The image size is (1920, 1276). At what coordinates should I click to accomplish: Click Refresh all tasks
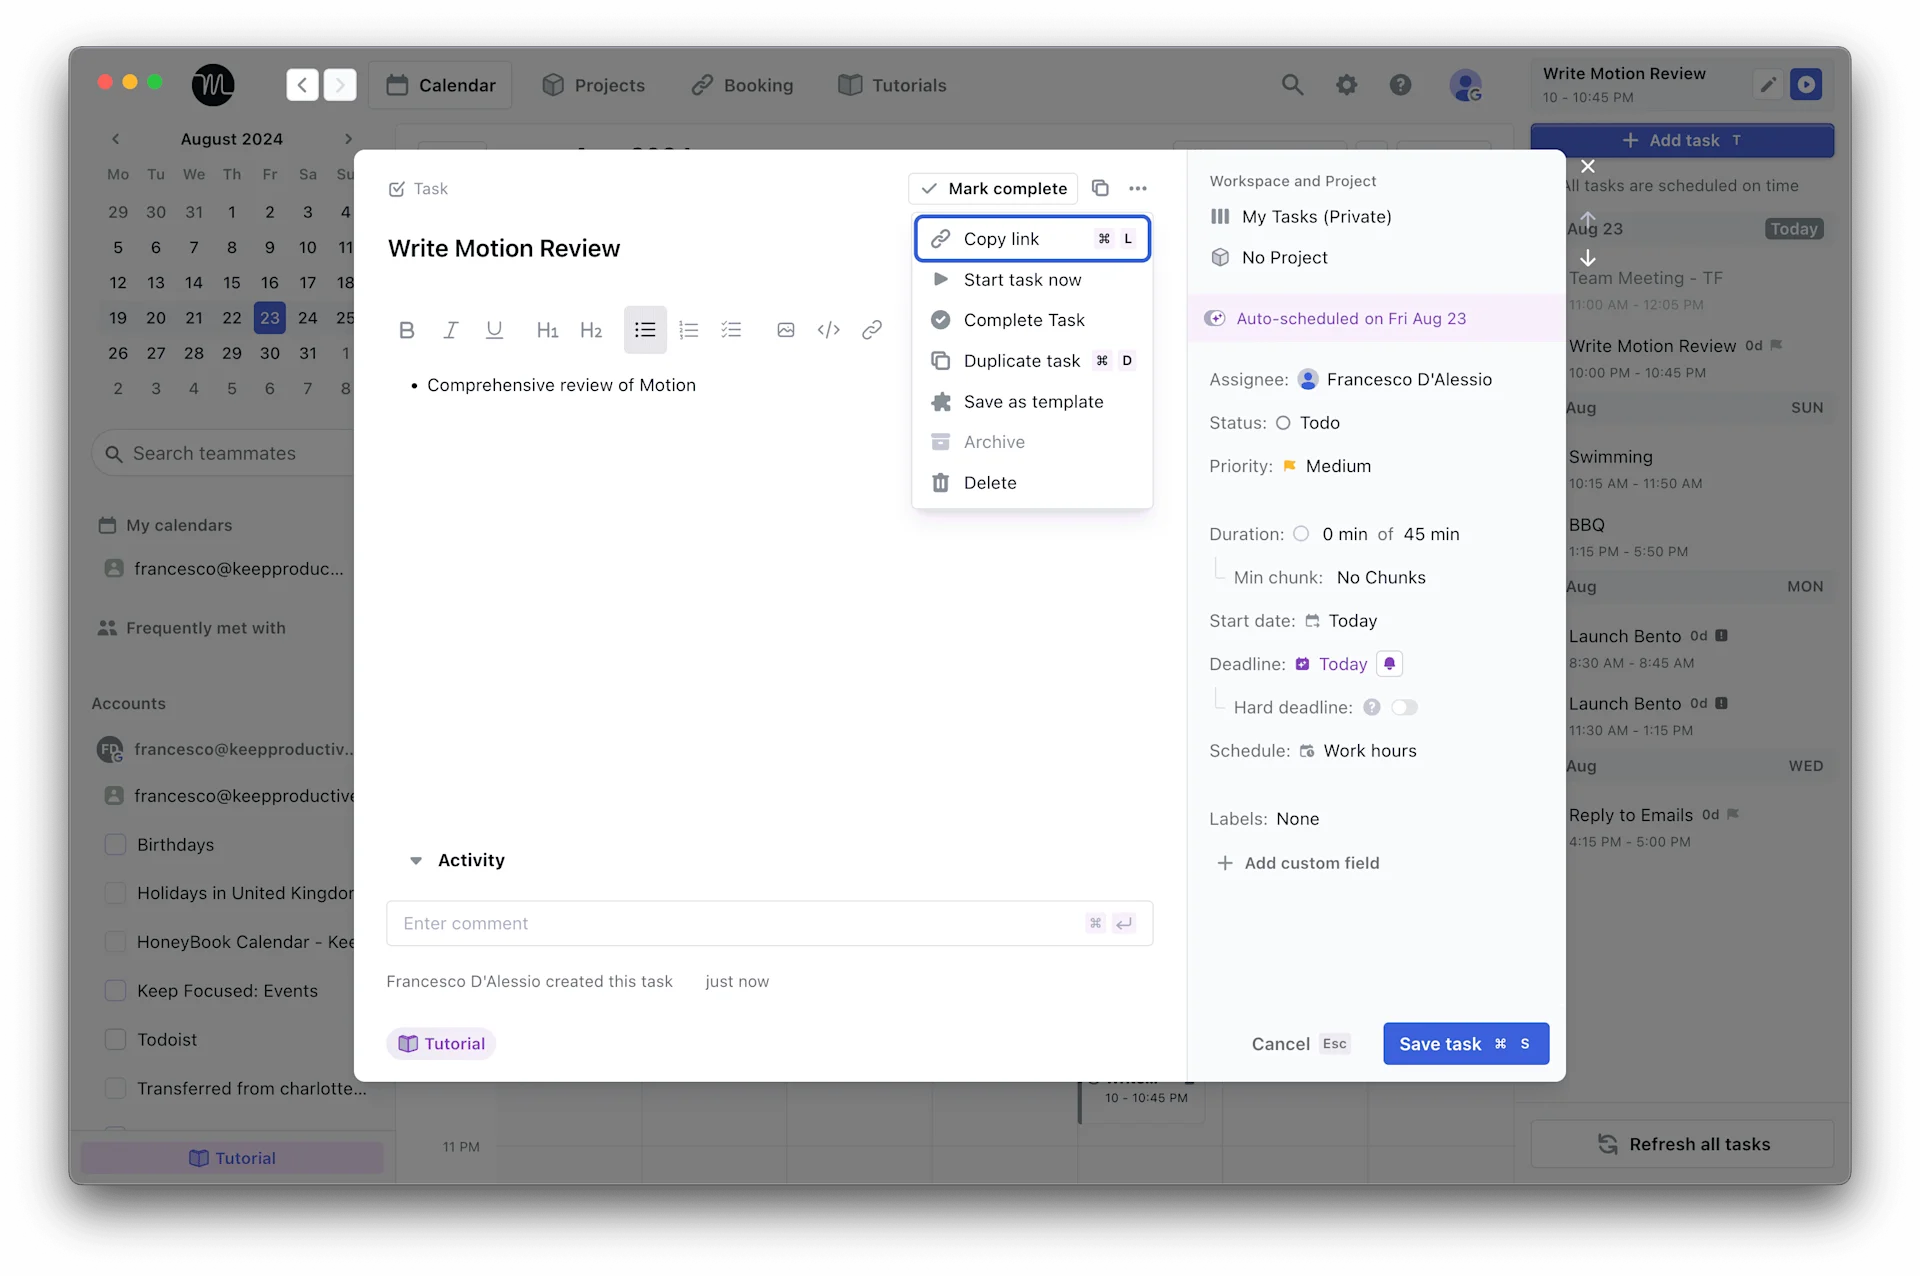coord(1683,1143)
